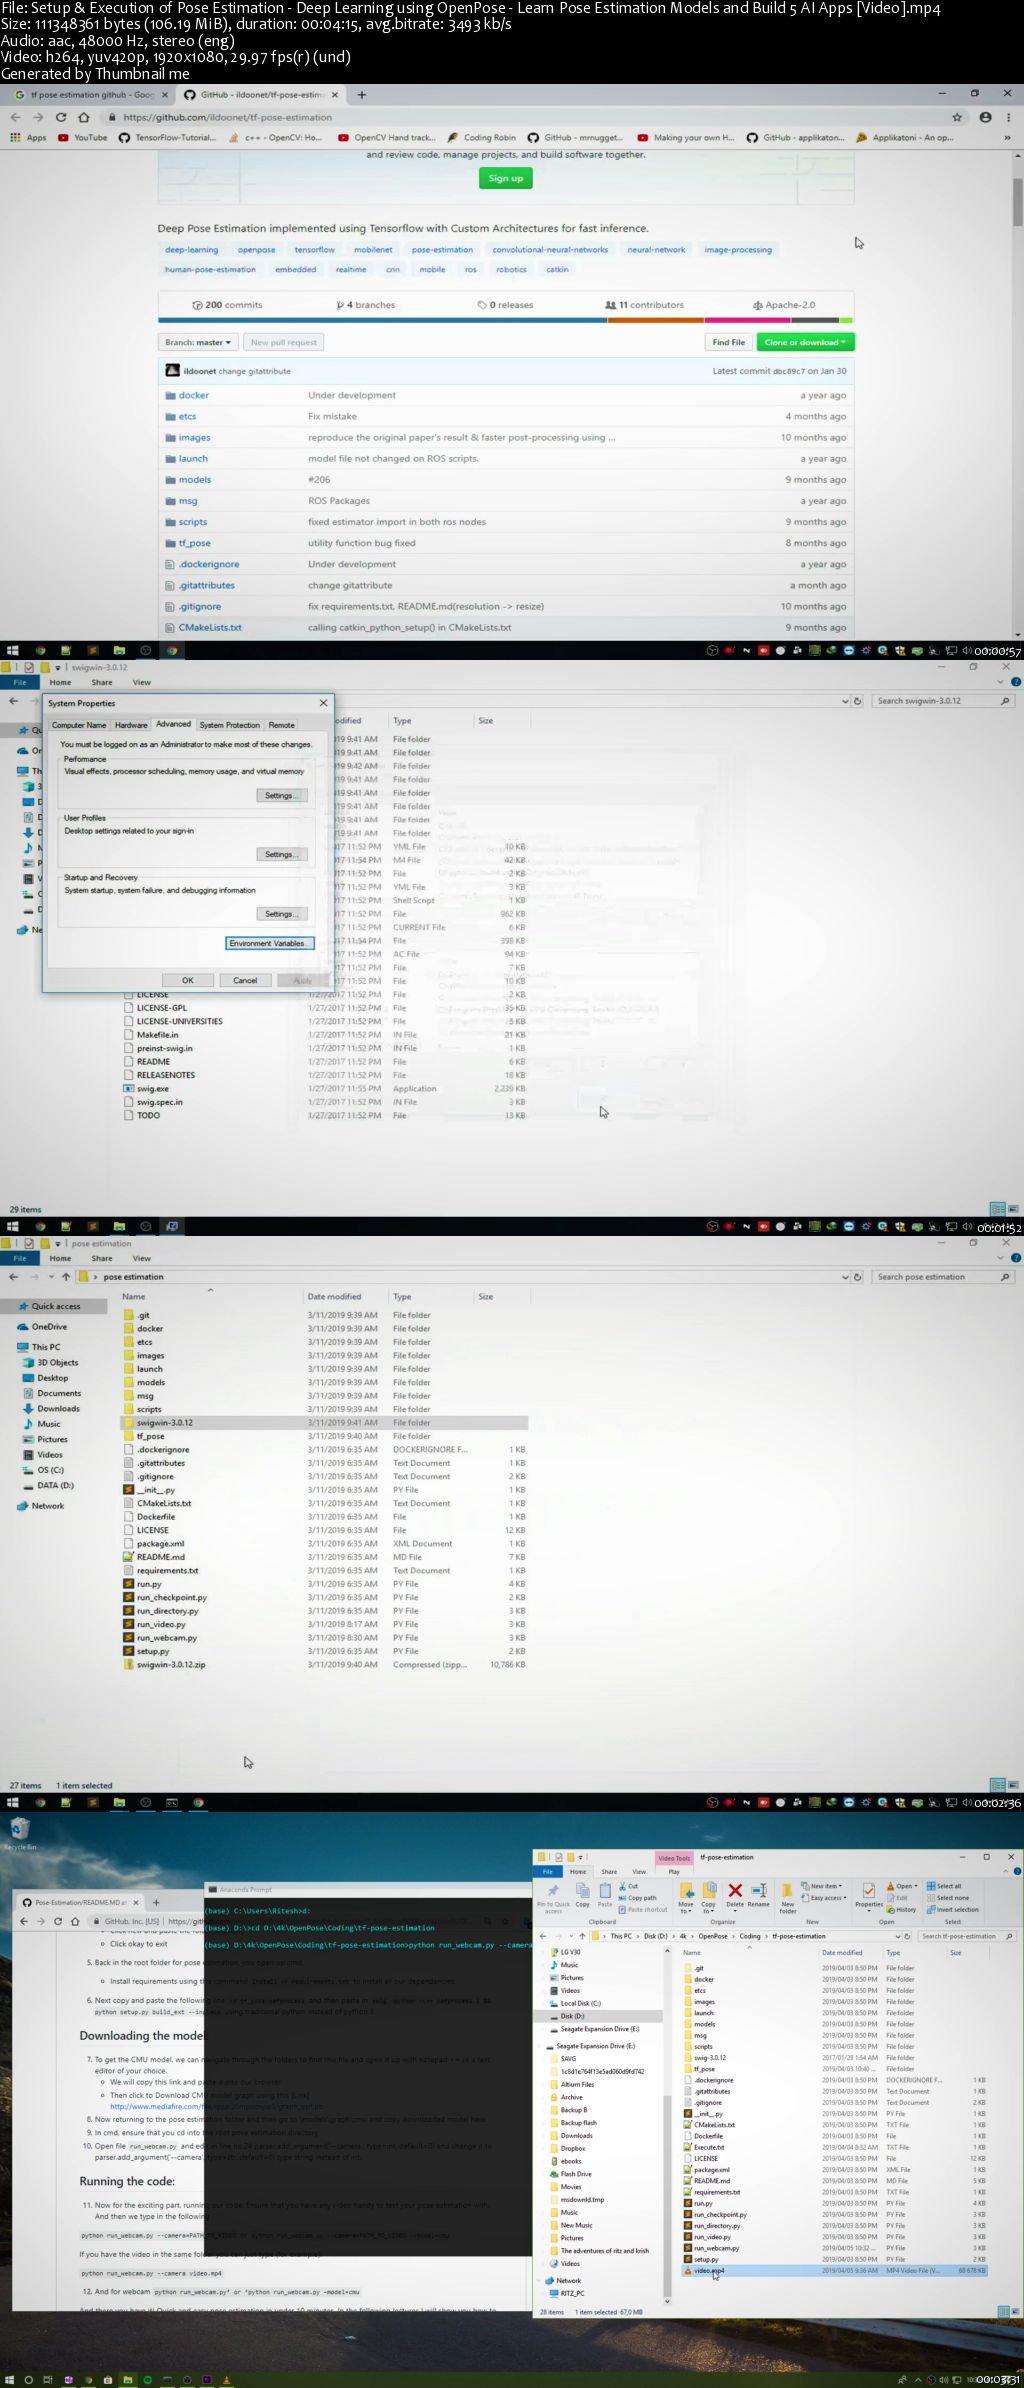Open the Copy to dropdown in the ribbon
The image size is (1024, 2388).
pyautogui.click(x=708, y=1897)
